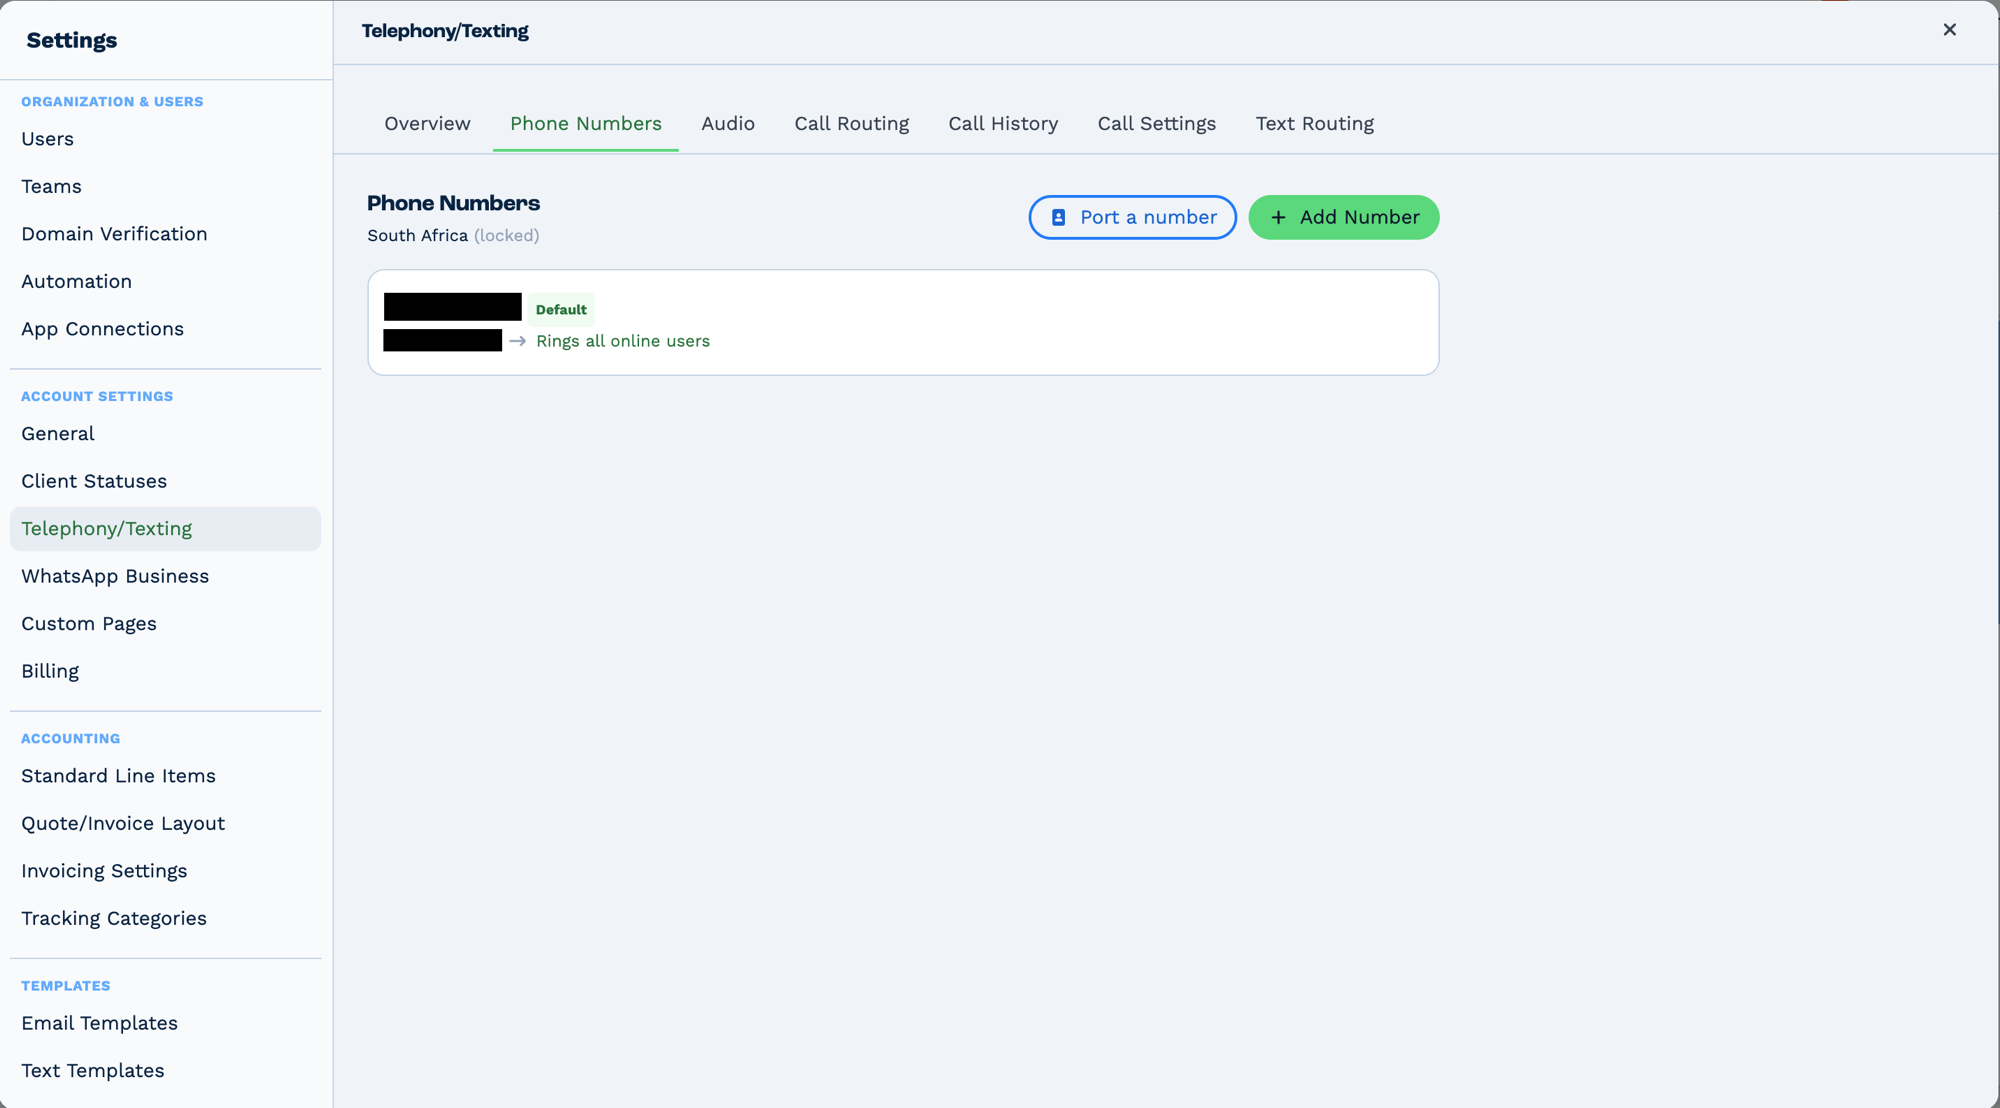Select Telephony/Texting in the sidebar
Screen dimensions: 2000x1108
(165, 529)
